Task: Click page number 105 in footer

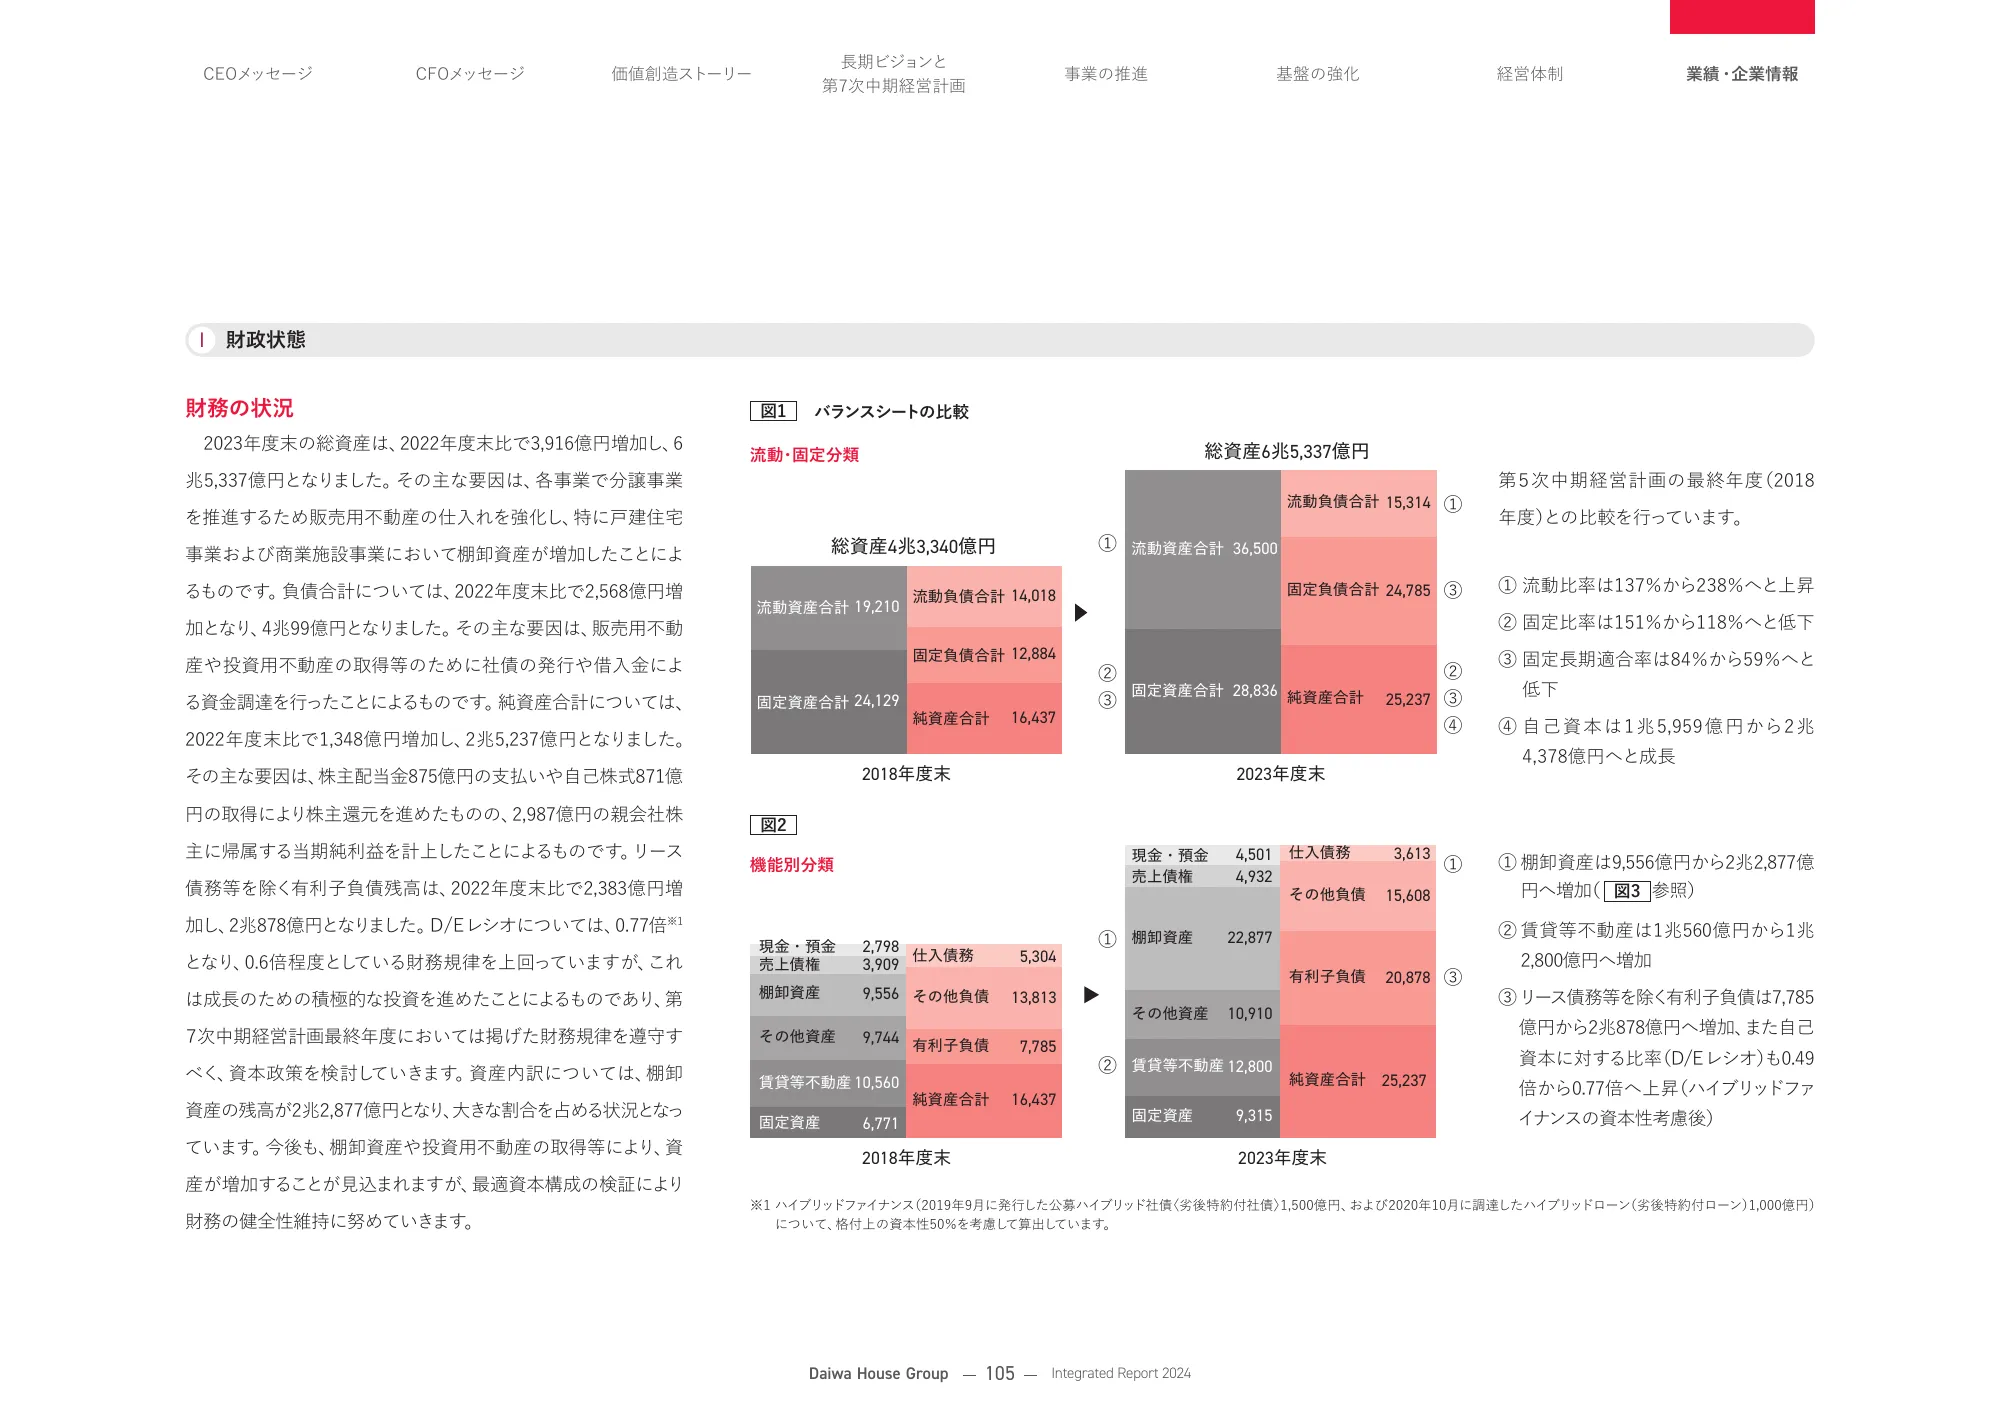Action: [x=999, y=1374]
